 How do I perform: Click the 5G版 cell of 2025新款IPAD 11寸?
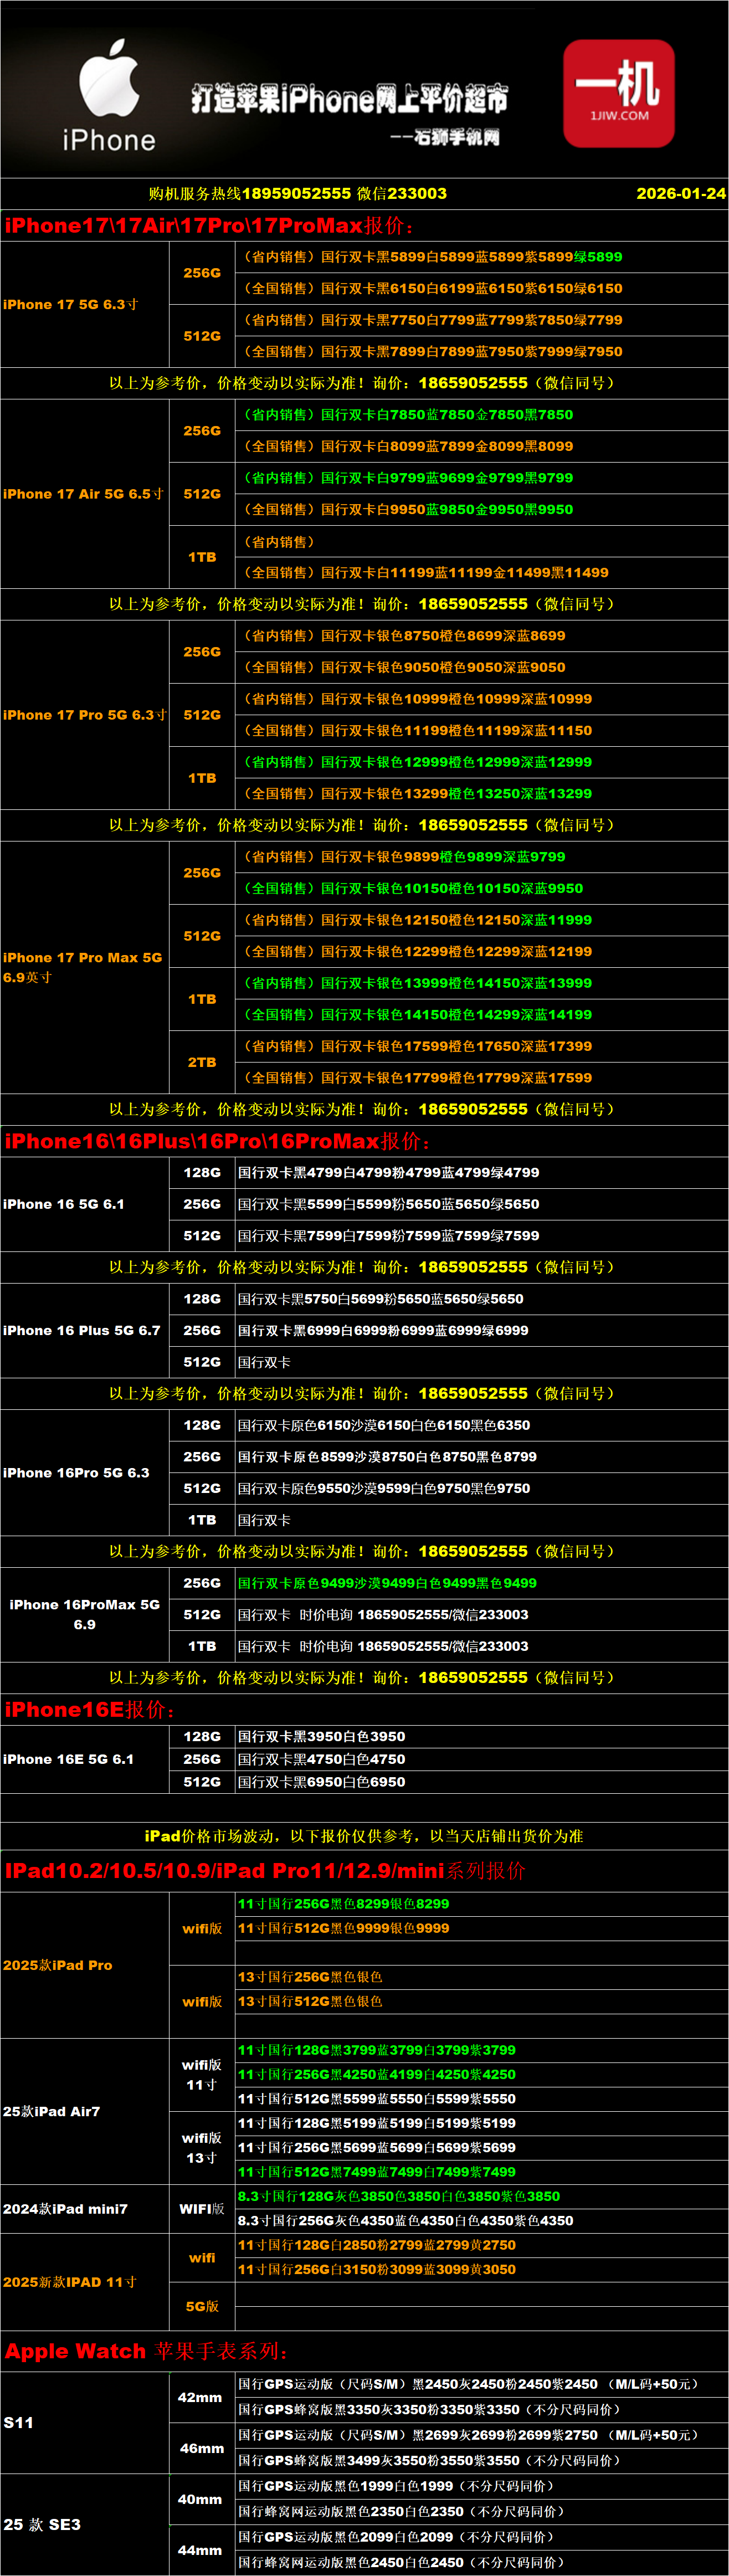click(202, 2306)
